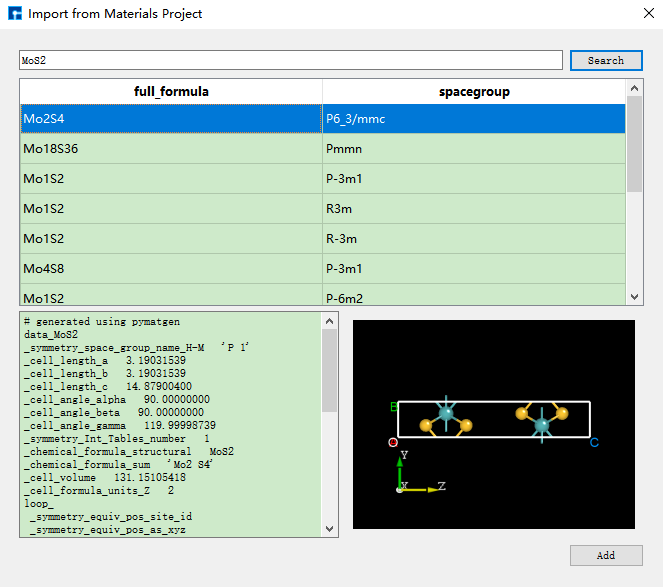
Task: Sort by the full_formula column header
Action: pyautogui.click(x=171, y=92)
